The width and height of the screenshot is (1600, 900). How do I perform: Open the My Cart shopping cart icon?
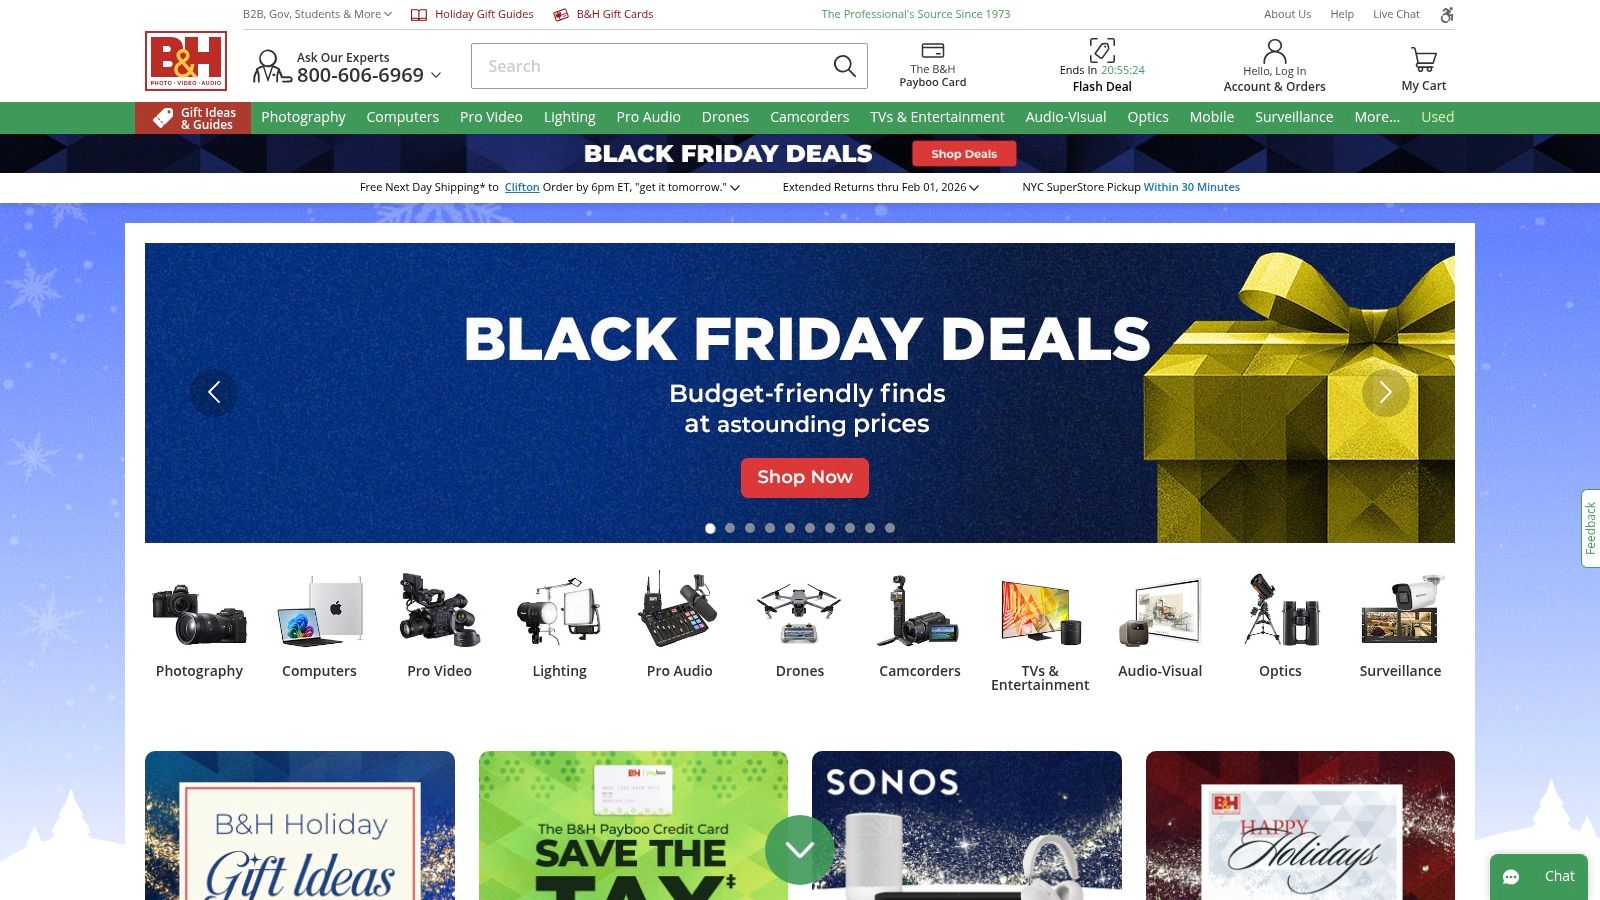[x=1424, y=59]
